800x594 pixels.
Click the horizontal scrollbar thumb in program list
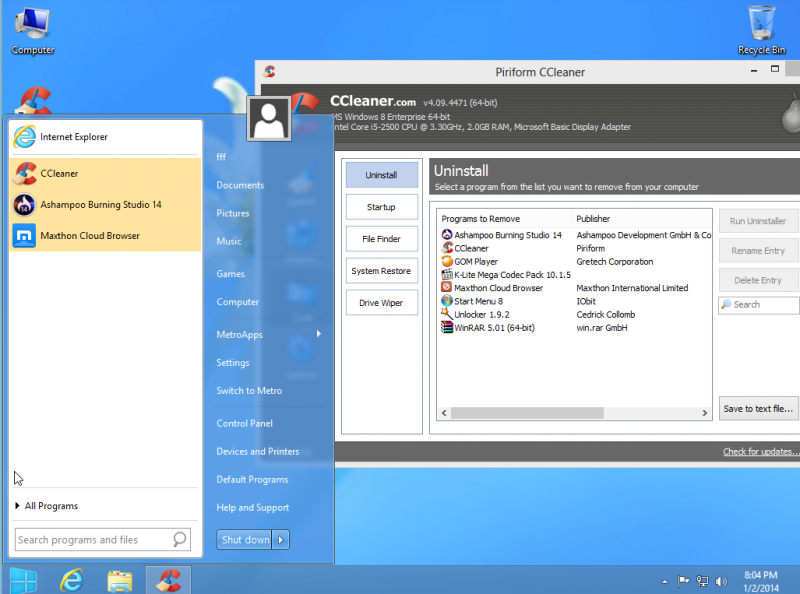(x=527, y=413)
